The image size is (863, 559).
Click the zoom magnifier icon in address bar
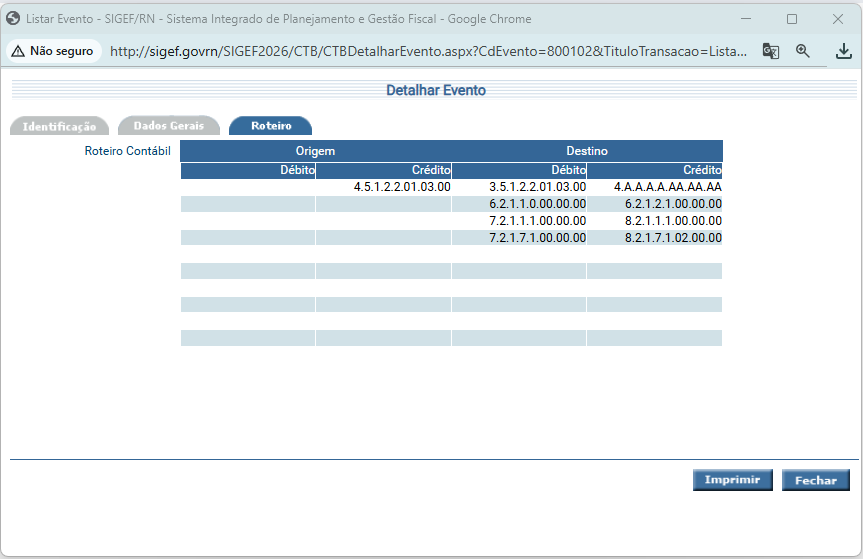(803, 51)
